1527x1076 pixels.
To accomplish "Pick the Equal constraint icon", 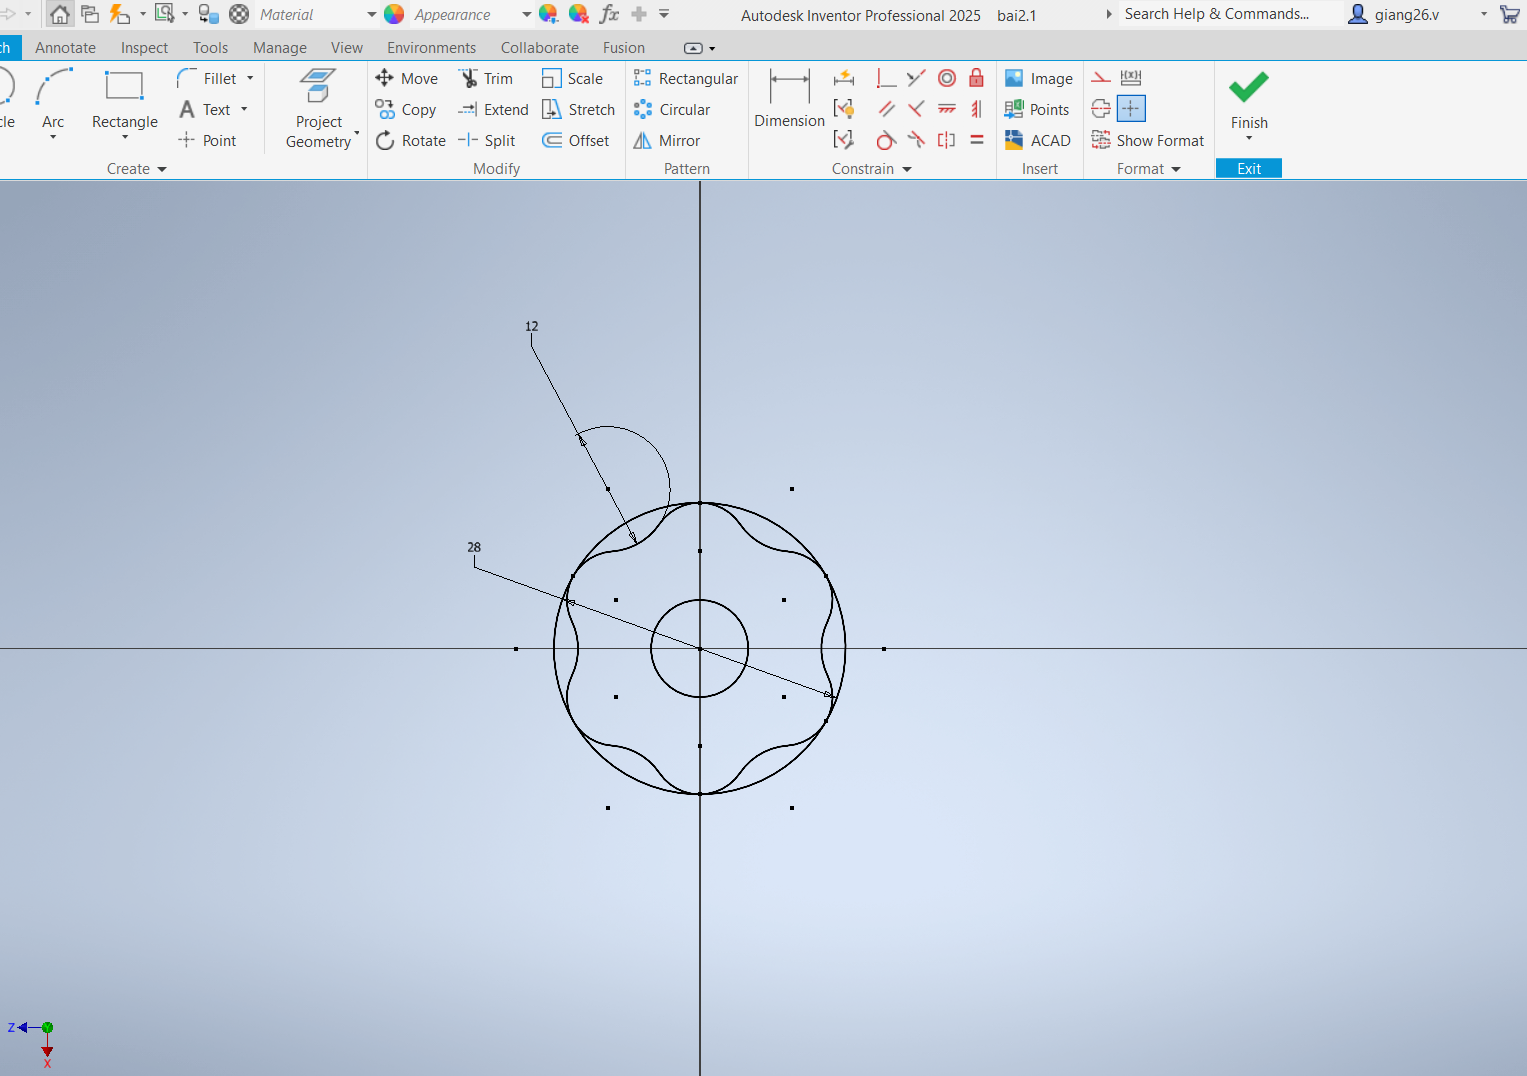I will point(977,140).
